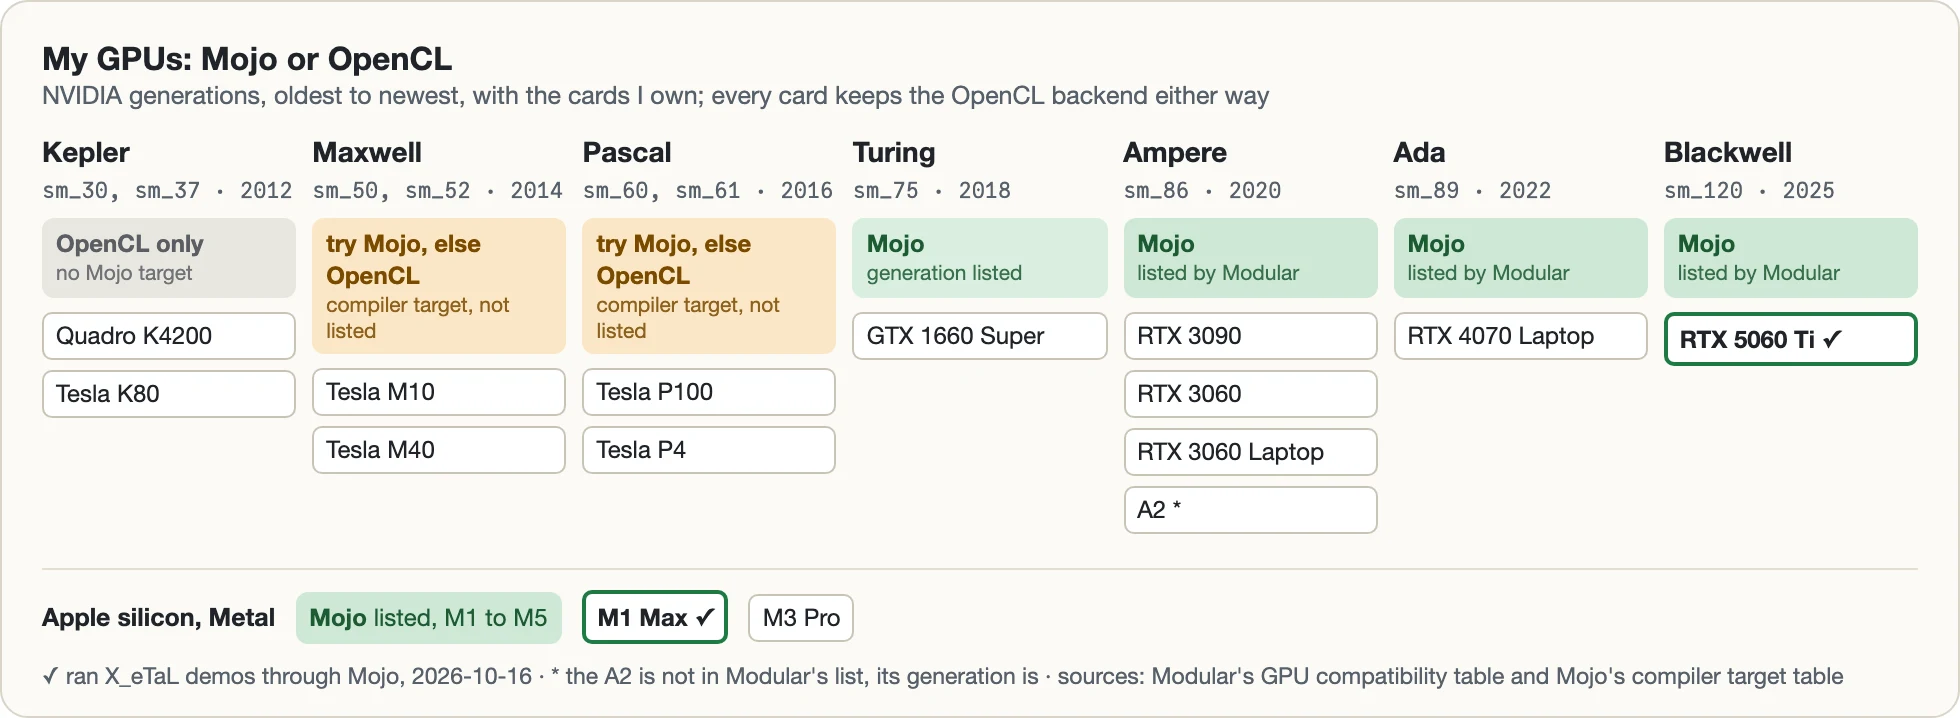
Task: Select the Tesla K80 card
Action: tap(169, 394)
